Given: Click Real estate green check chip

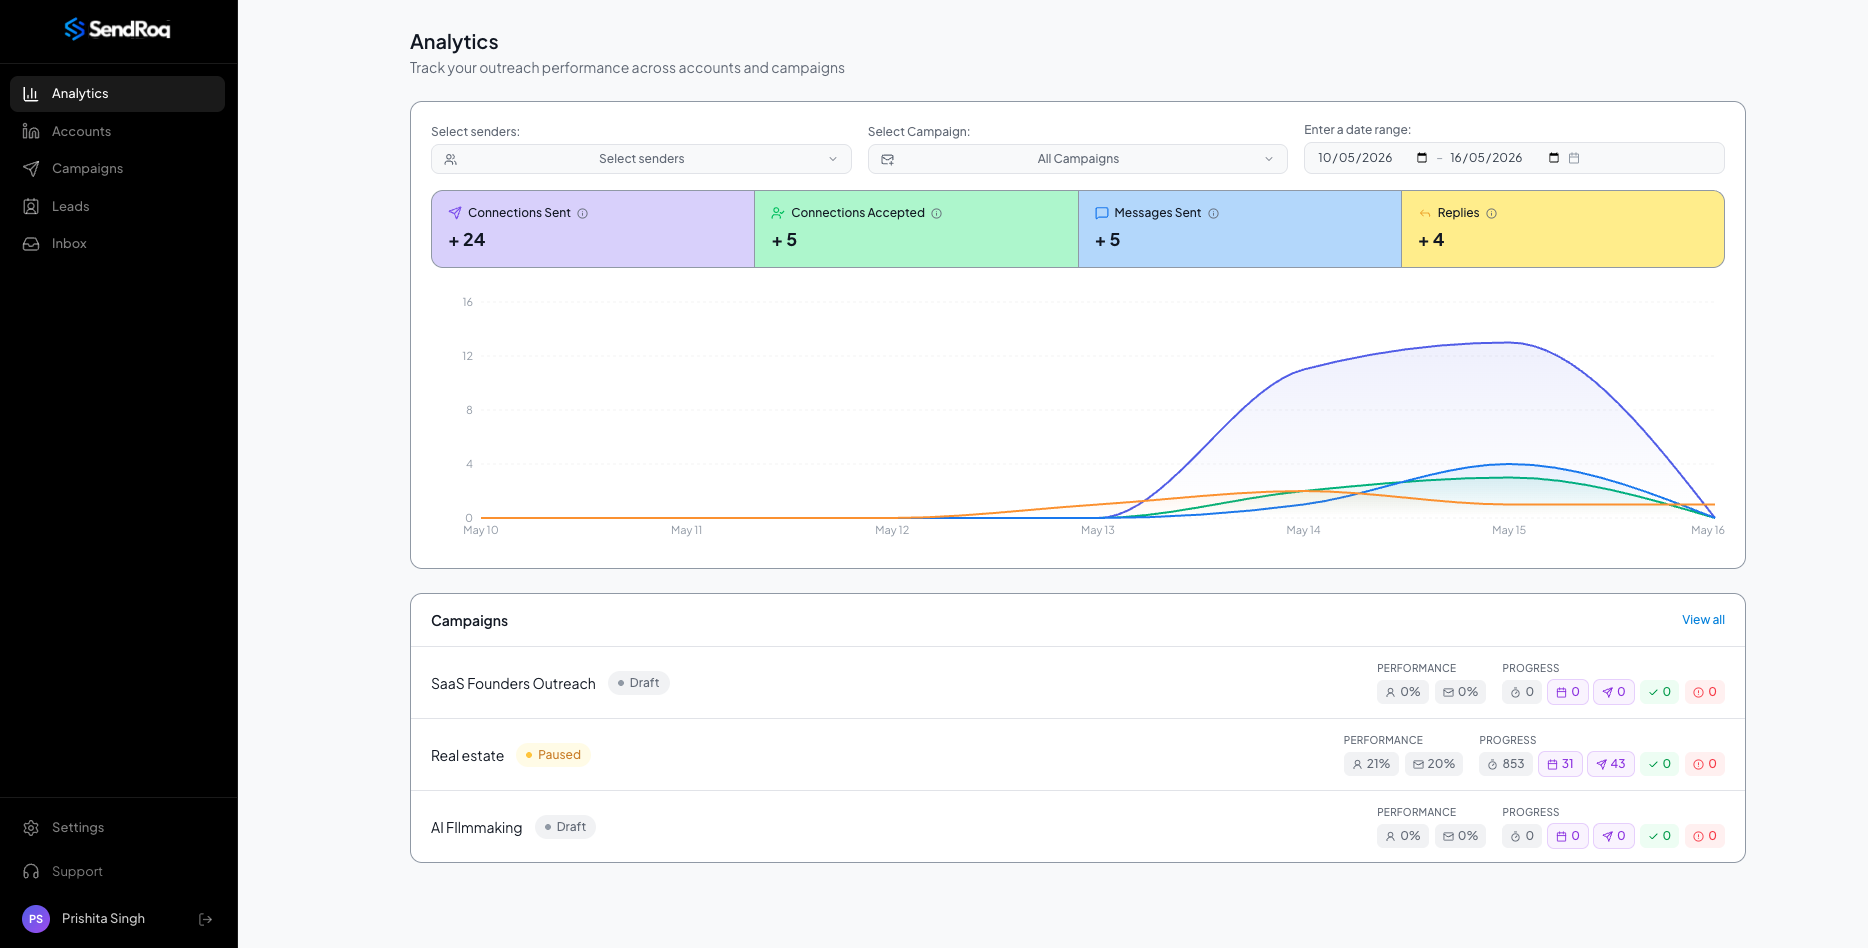Looking at the screenshot, I should 1660,764.
